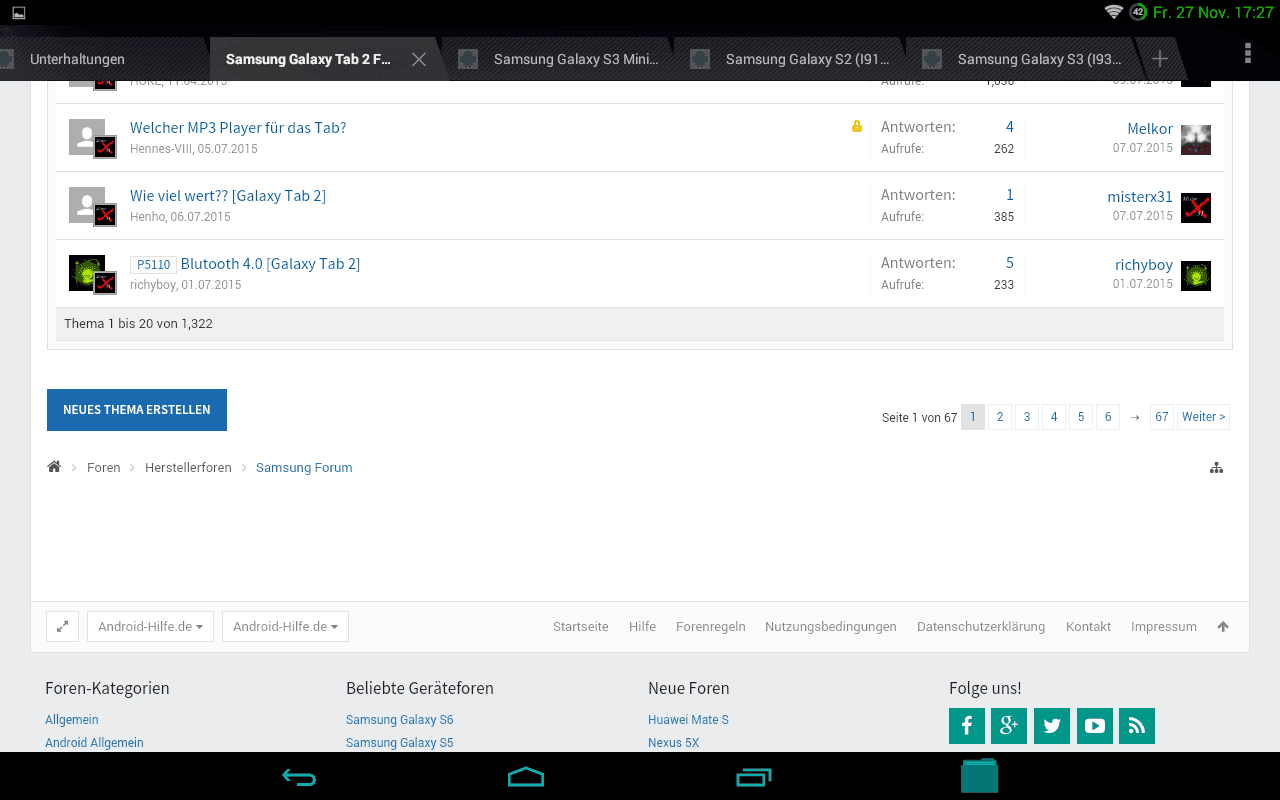Viewport: 1280px width, 800px height.
Task: Go to page 6
Action: pos(1108,417)
